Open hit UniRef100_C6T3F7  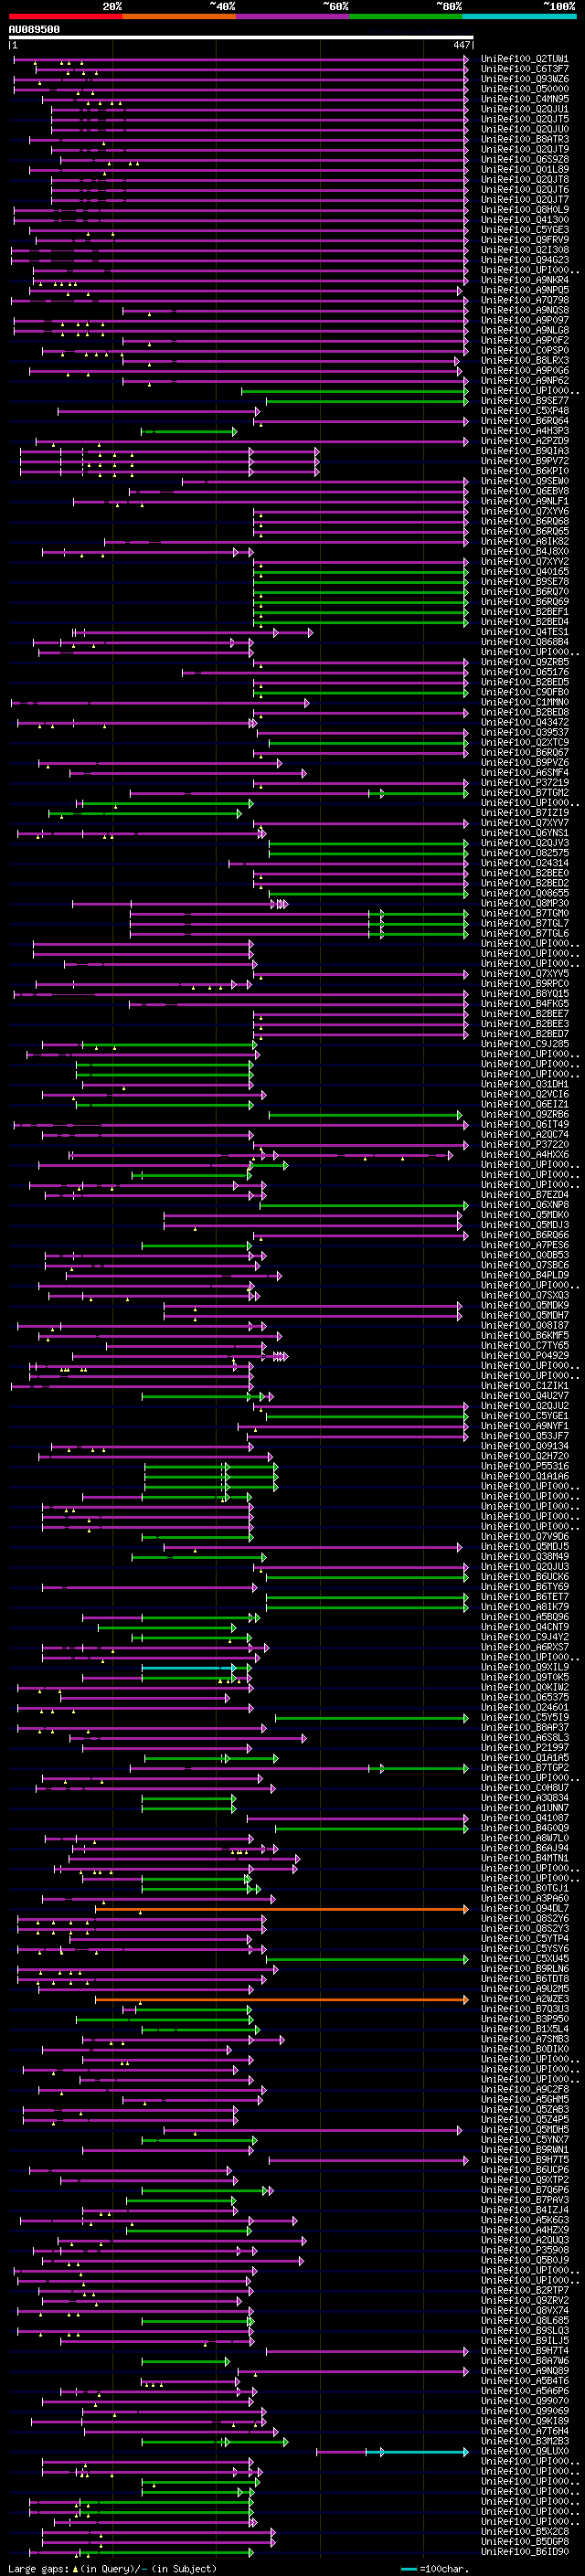(x=525, y=69)
